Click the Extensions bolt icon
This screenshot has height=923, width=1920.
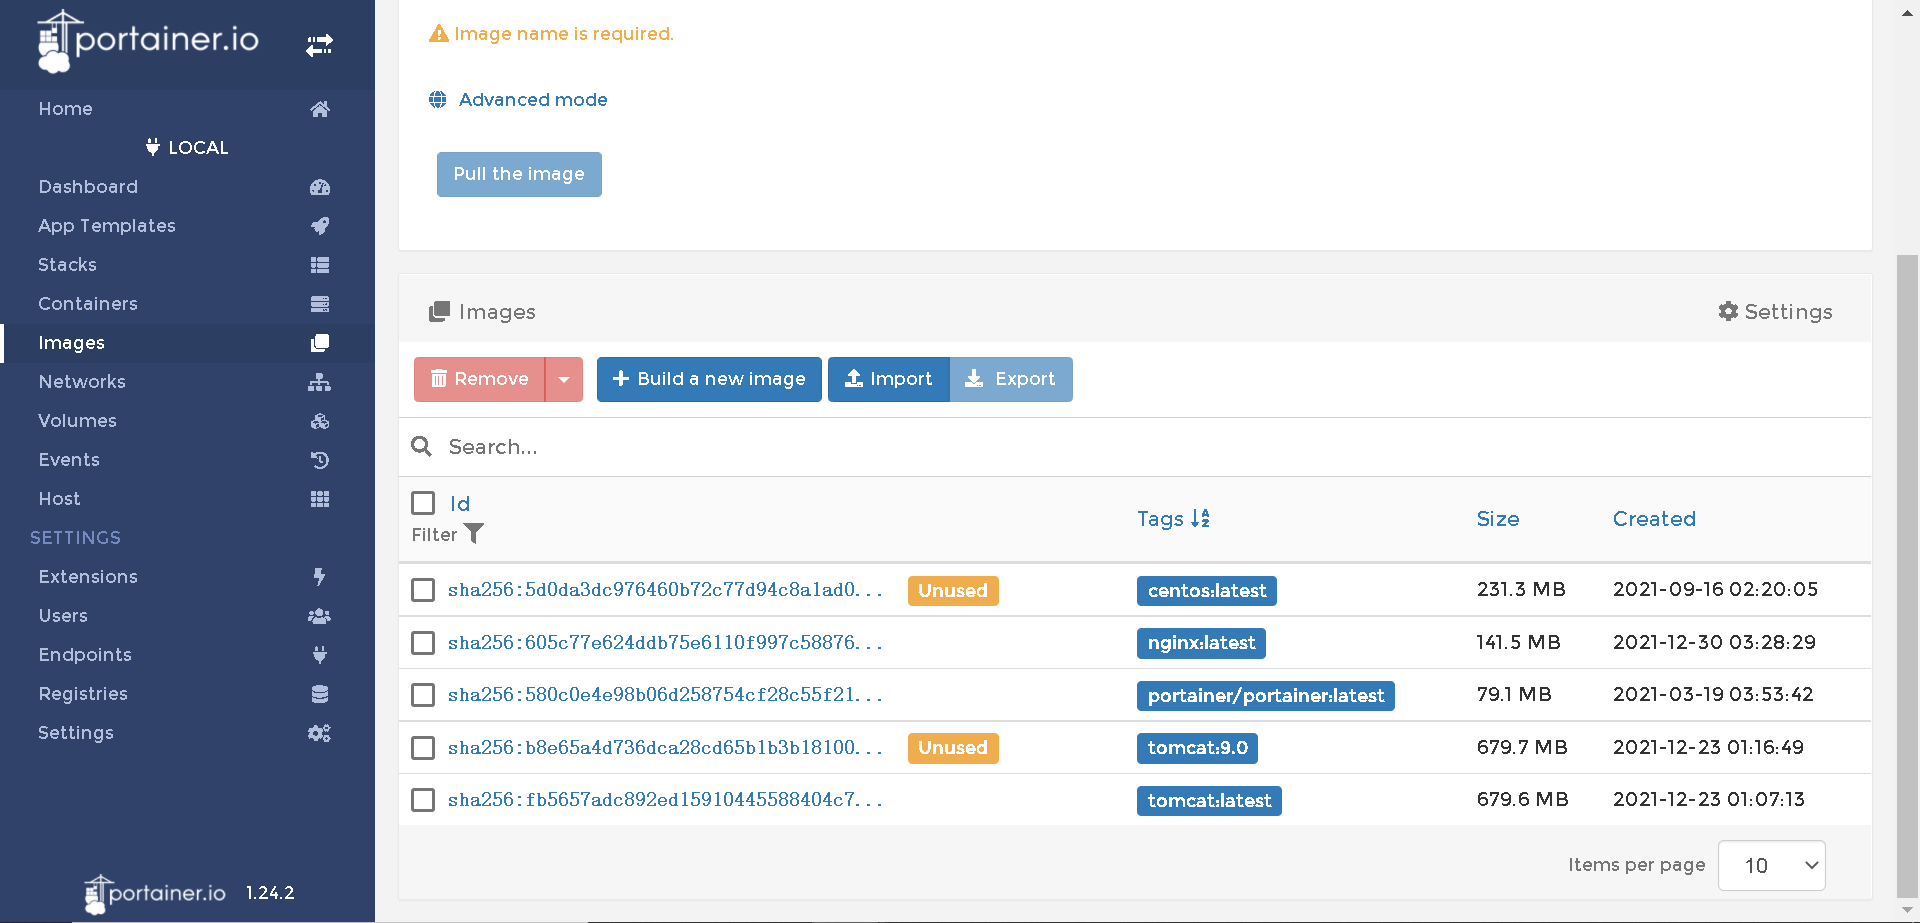(x=320, y=577)
